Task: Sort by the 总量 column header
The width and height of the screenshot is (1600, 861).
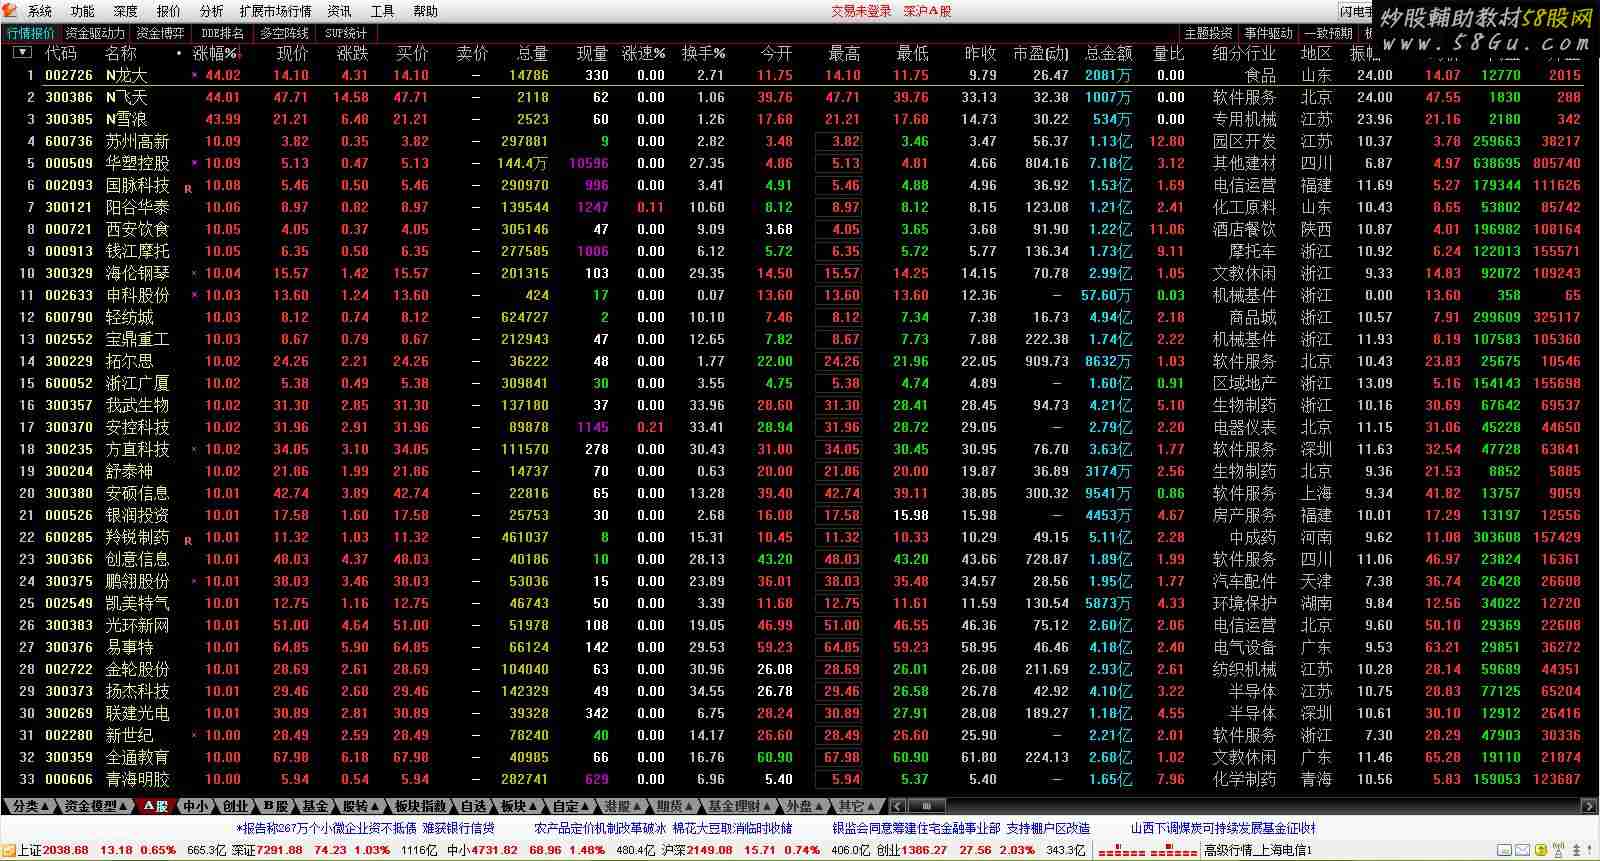Action: pos(532,53)
